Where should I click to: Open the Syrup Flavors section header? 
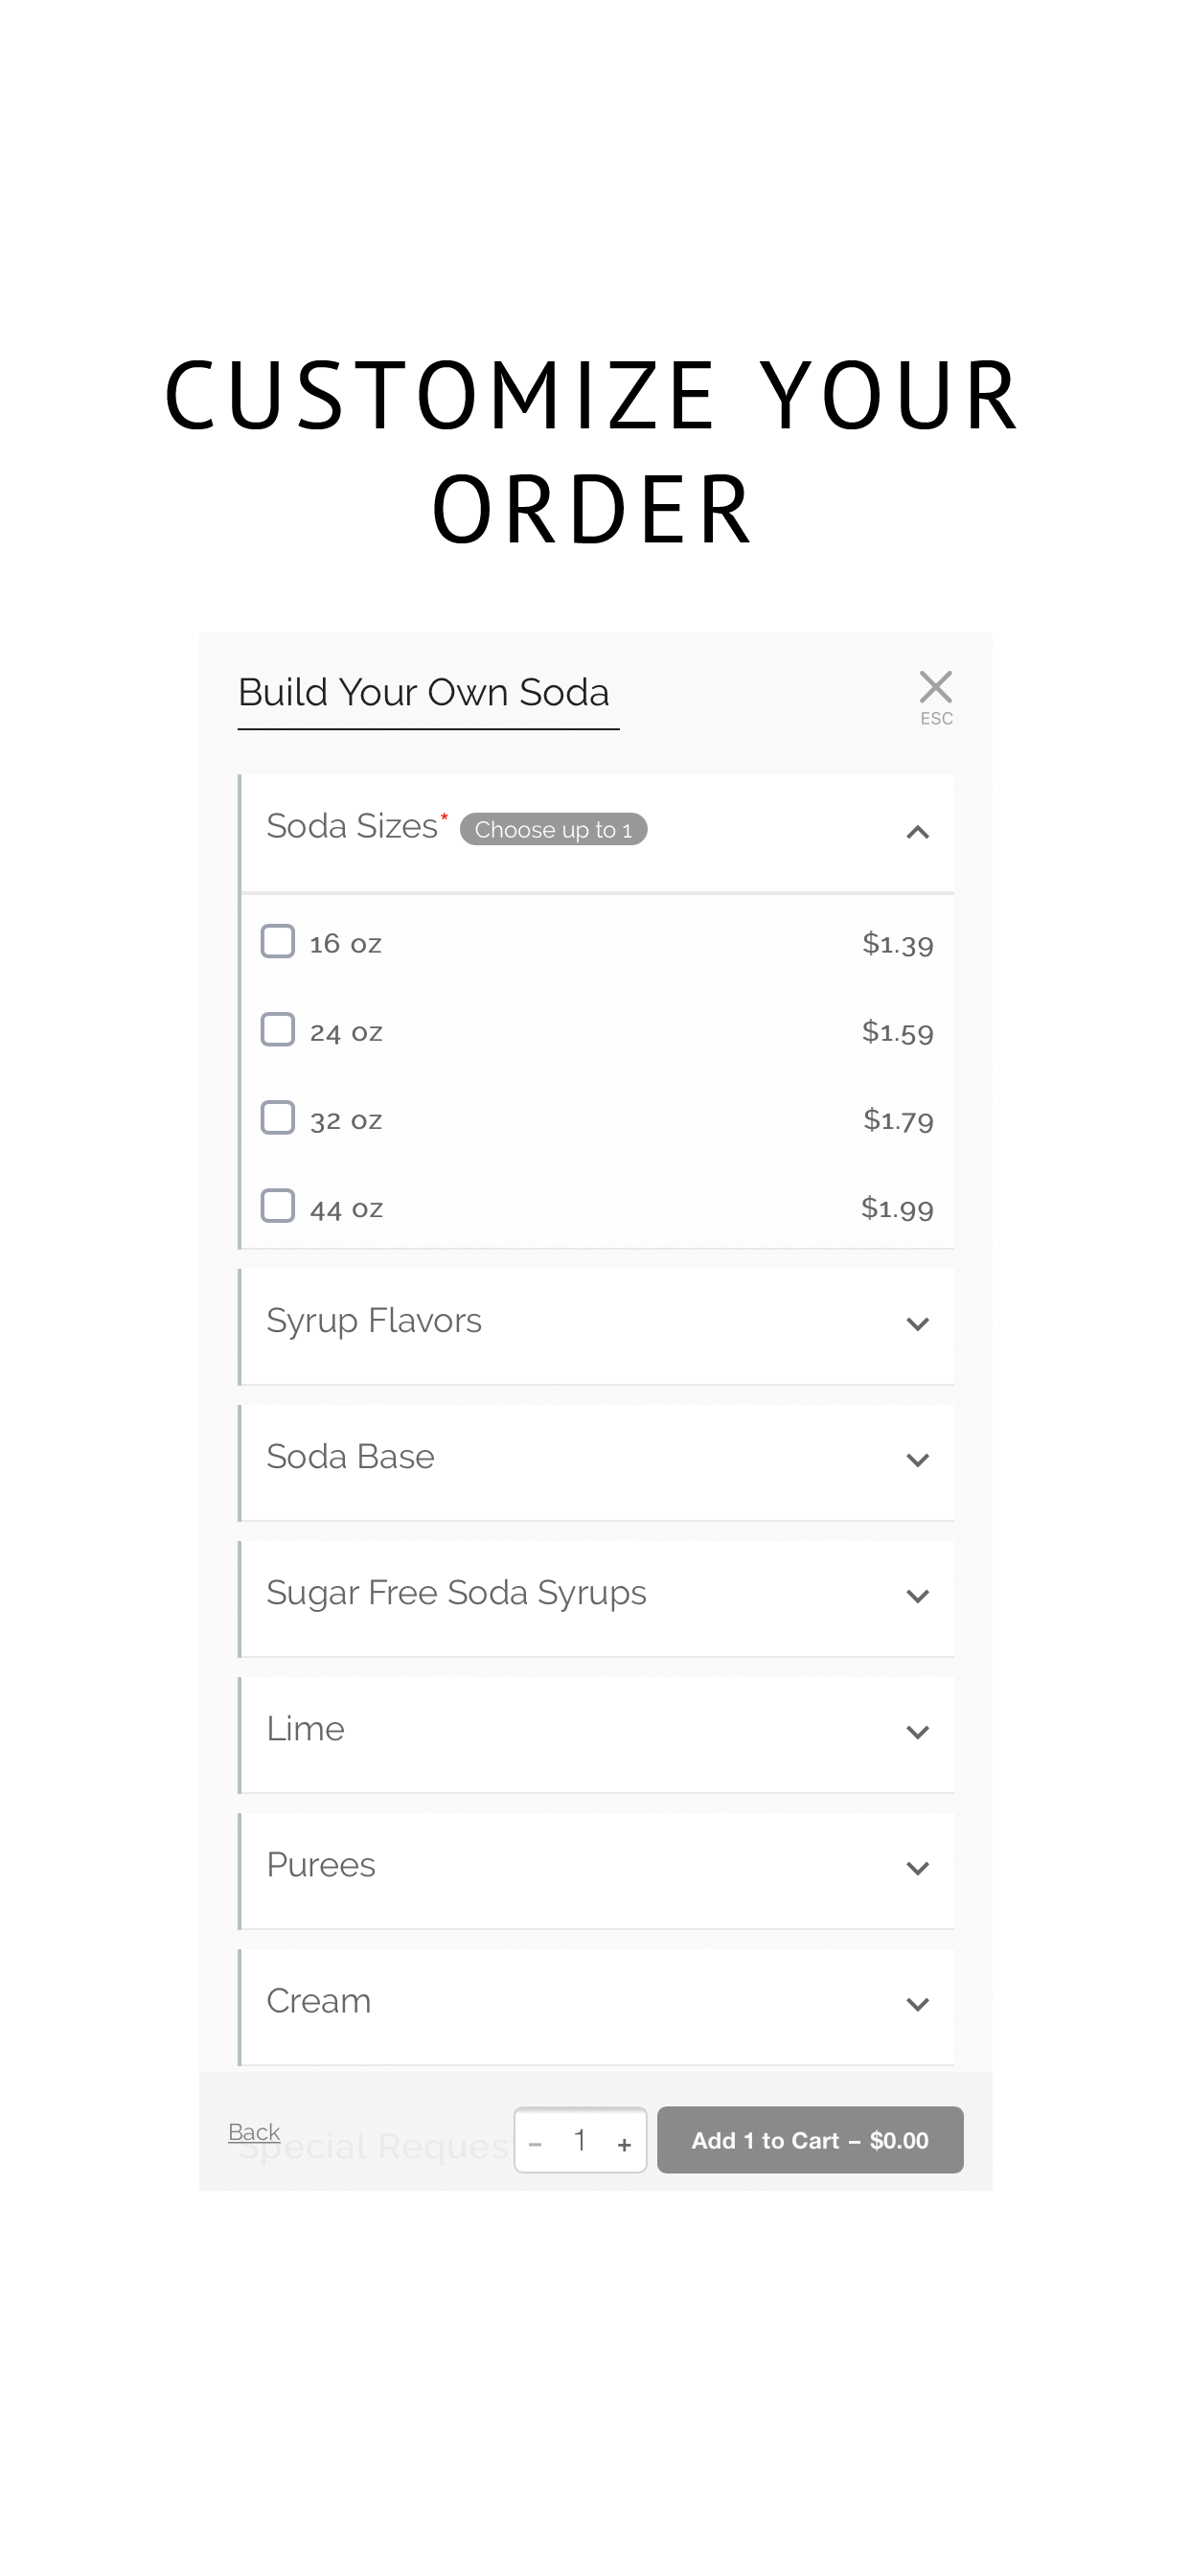[597, 1326]
